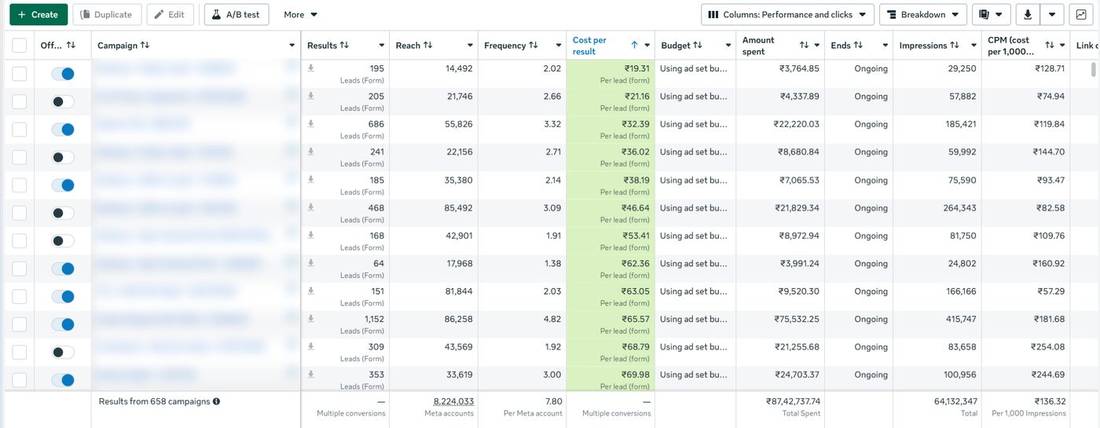Turn on campaign with 241 results
Image resolution: width=1100 pixels, height=428 pixels.
63,157
